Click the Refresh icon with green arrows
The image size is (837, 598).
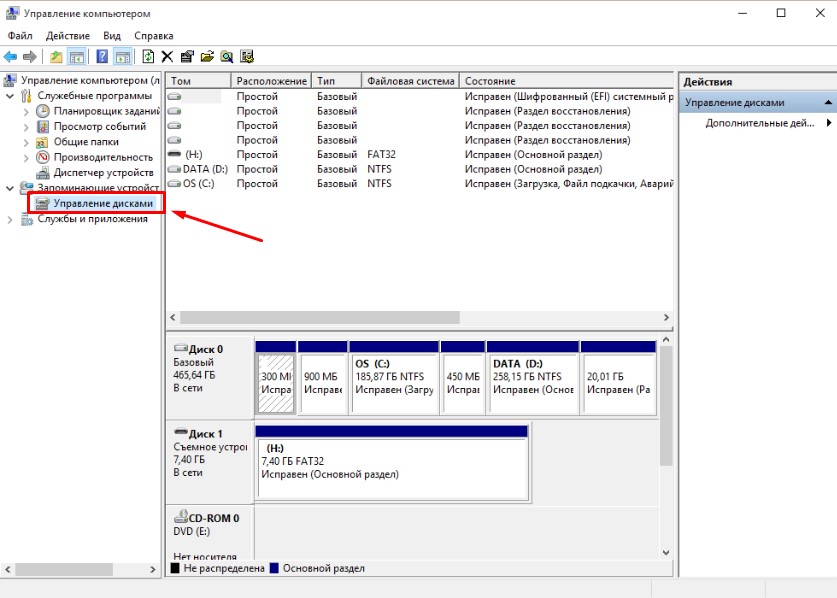pos(148,57)
